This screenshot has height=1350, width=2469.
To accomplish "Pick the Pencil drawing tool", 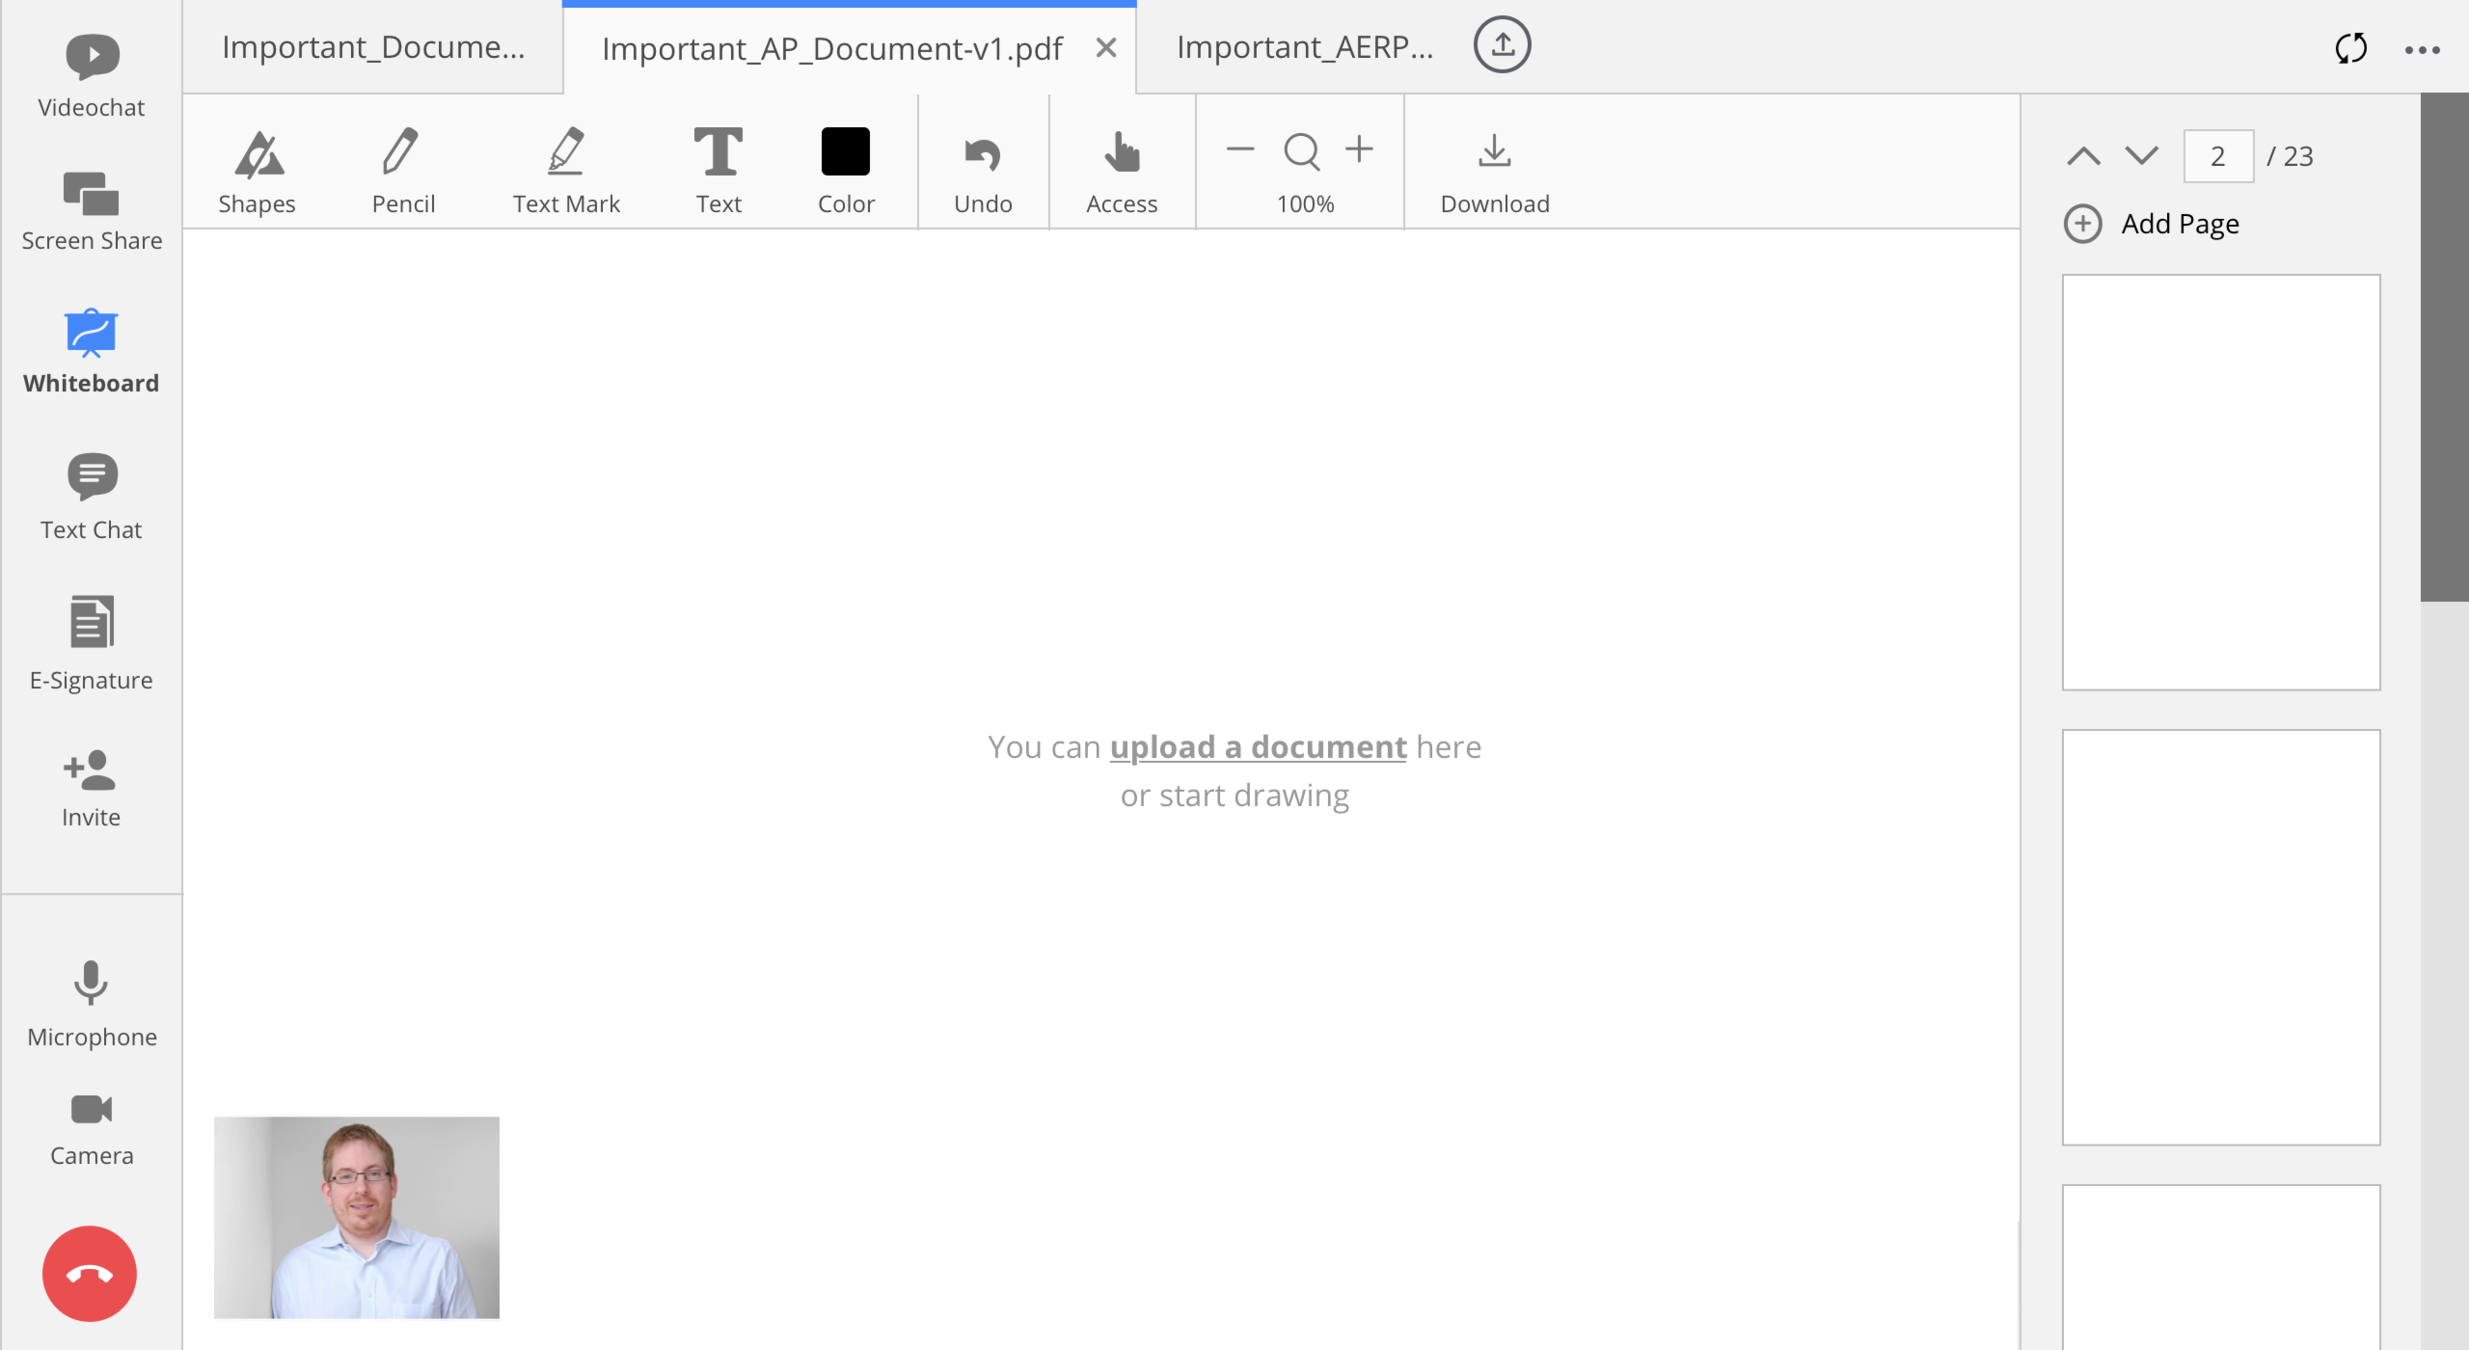I will 402,171.
